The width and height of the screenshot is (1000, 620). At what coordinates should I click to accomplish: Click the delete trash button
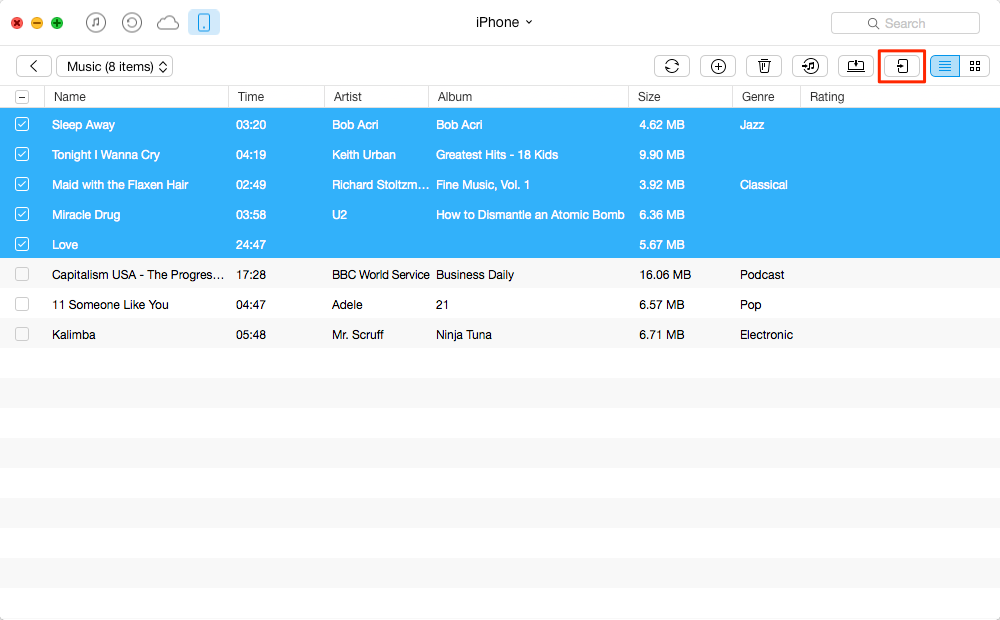[x=764, y=66]
